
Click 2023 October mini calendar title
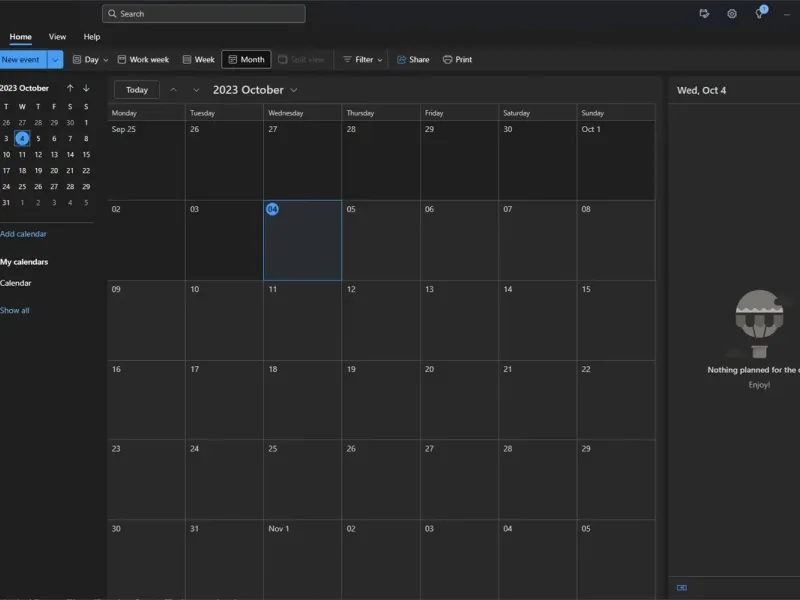[24, 88]
